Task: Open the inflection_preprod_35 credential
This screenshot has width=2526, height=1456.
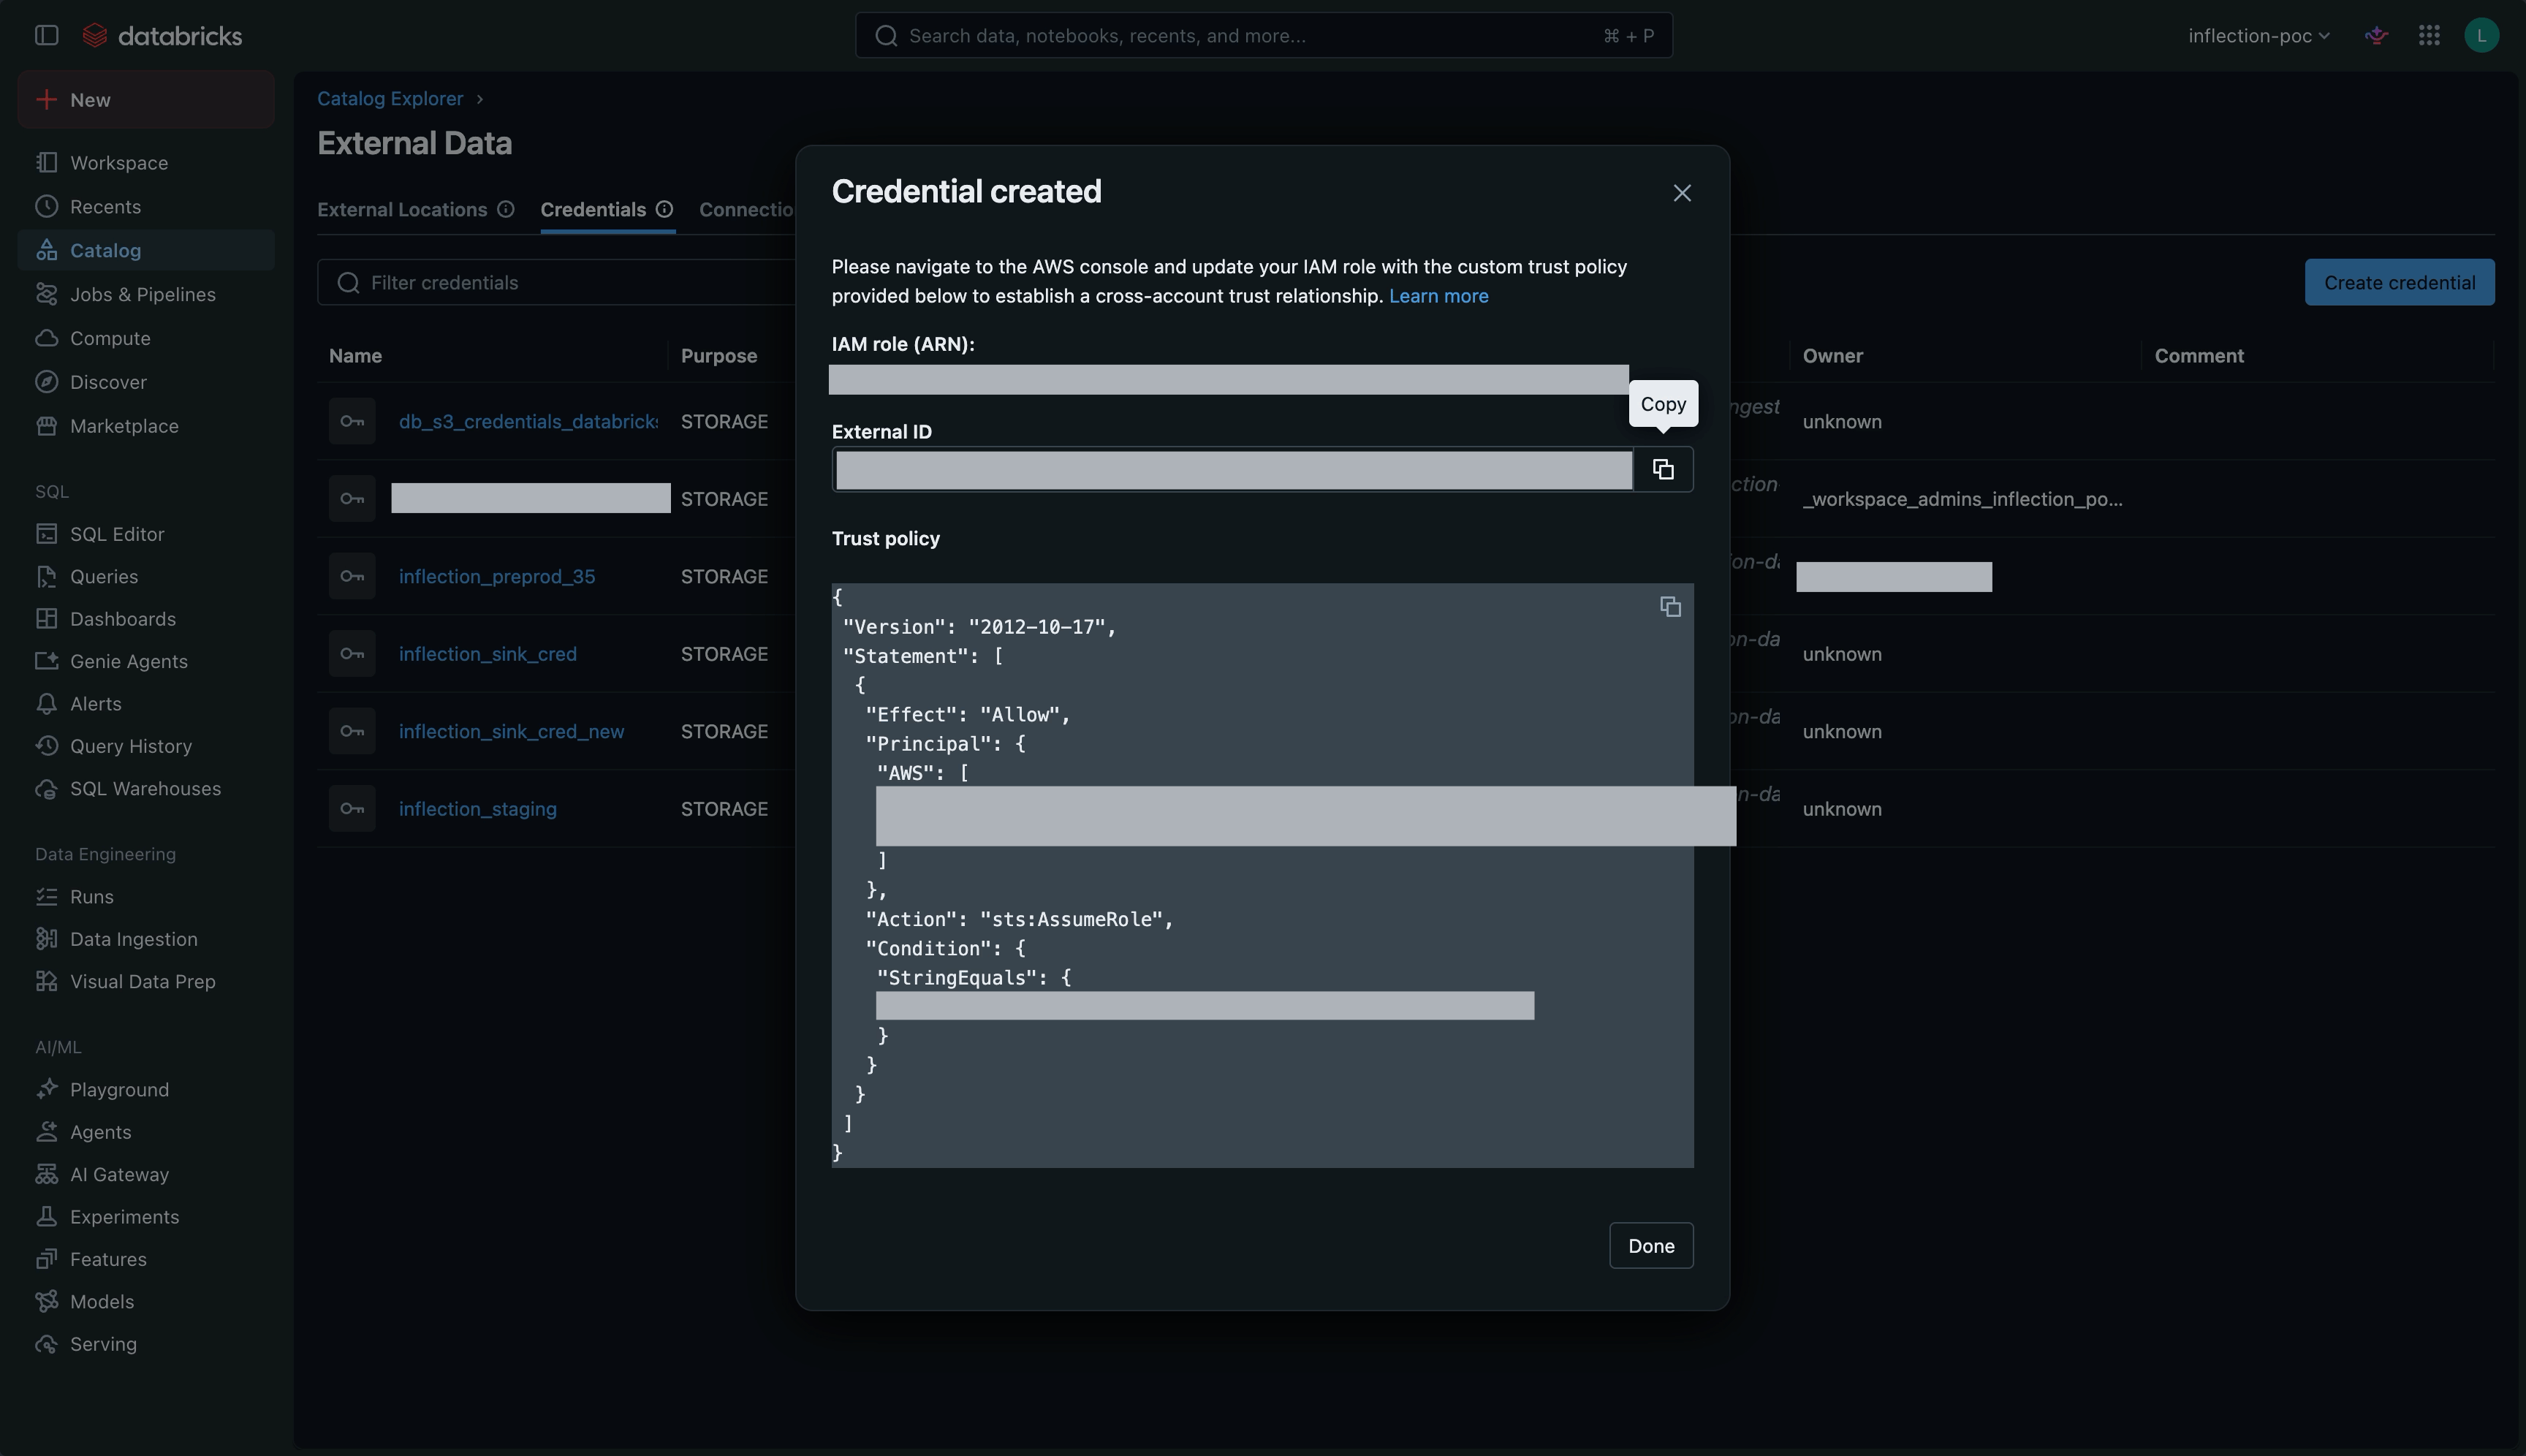Action: [x=497, y=577]
